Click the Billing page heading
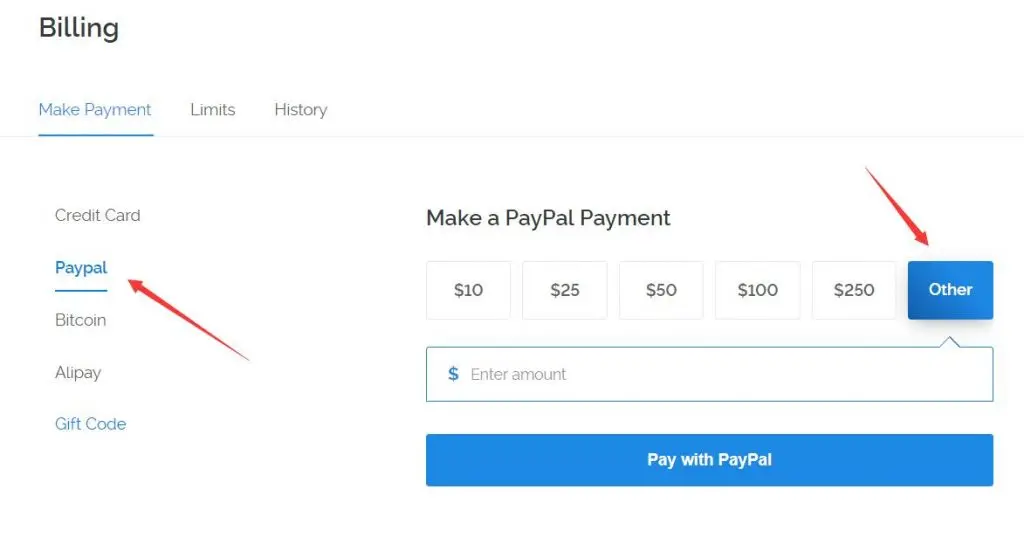Screen dimensions: 1024x544 click(x=79, y=28)
